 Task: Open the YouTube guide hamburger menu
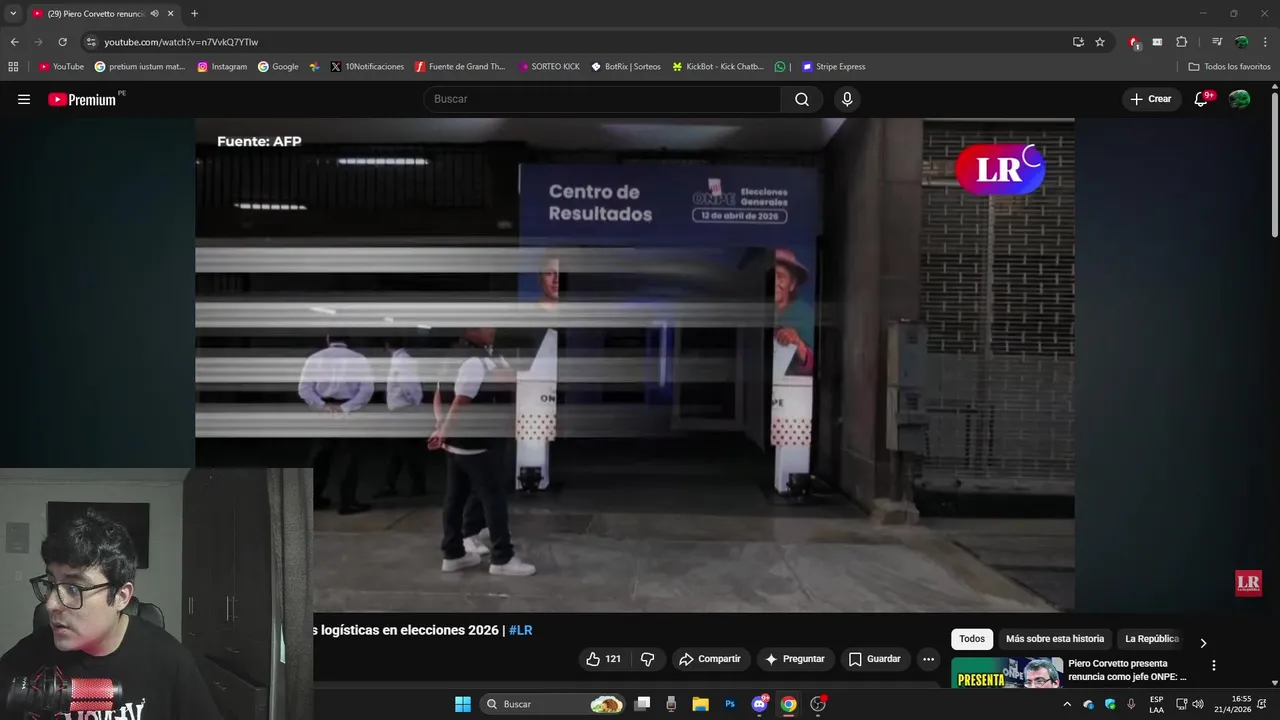click(24, 99)
